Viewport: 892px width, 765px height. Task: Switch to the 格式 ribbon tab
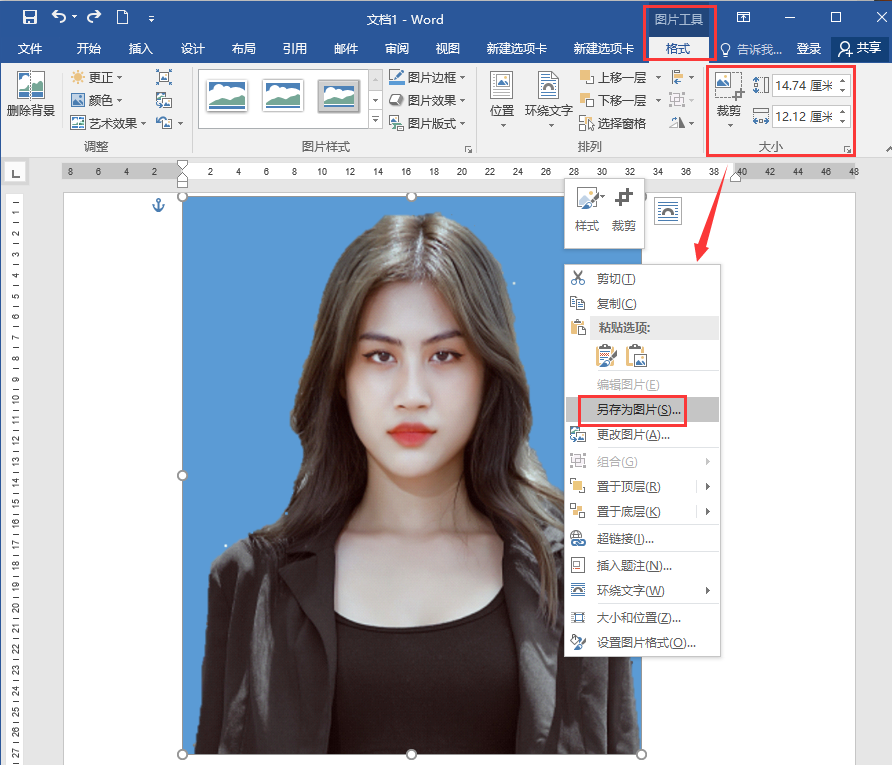679,48
